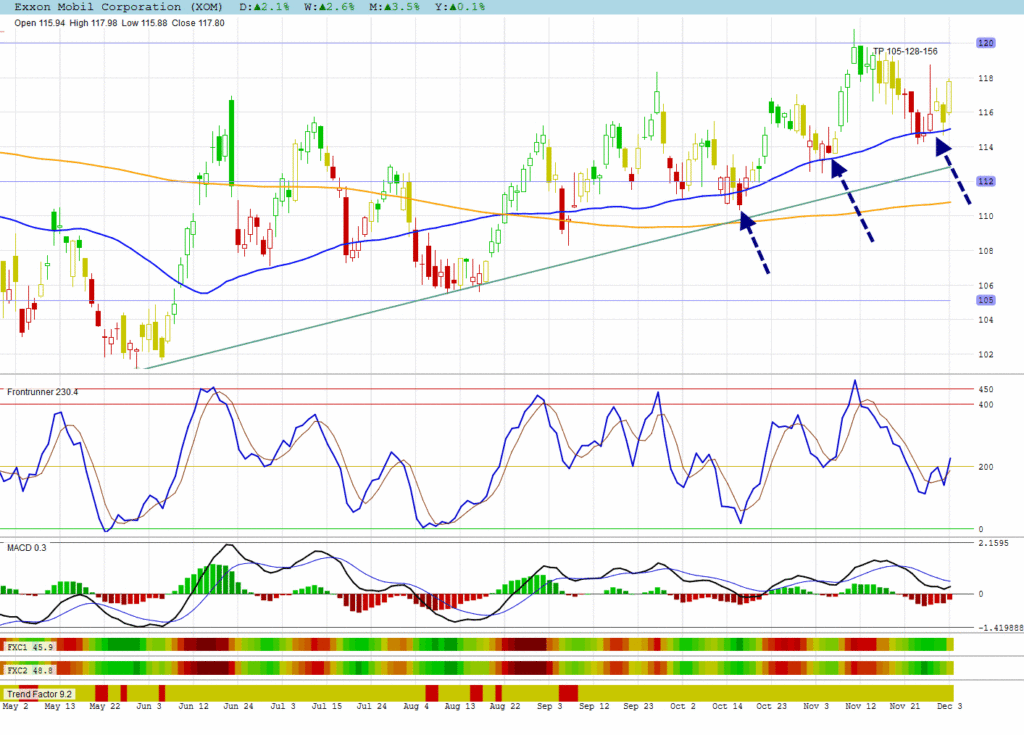Select the Frontrunner 230.4 indicator label
The height and width of the screenshot is (735, 1024).
coord(43,392)
